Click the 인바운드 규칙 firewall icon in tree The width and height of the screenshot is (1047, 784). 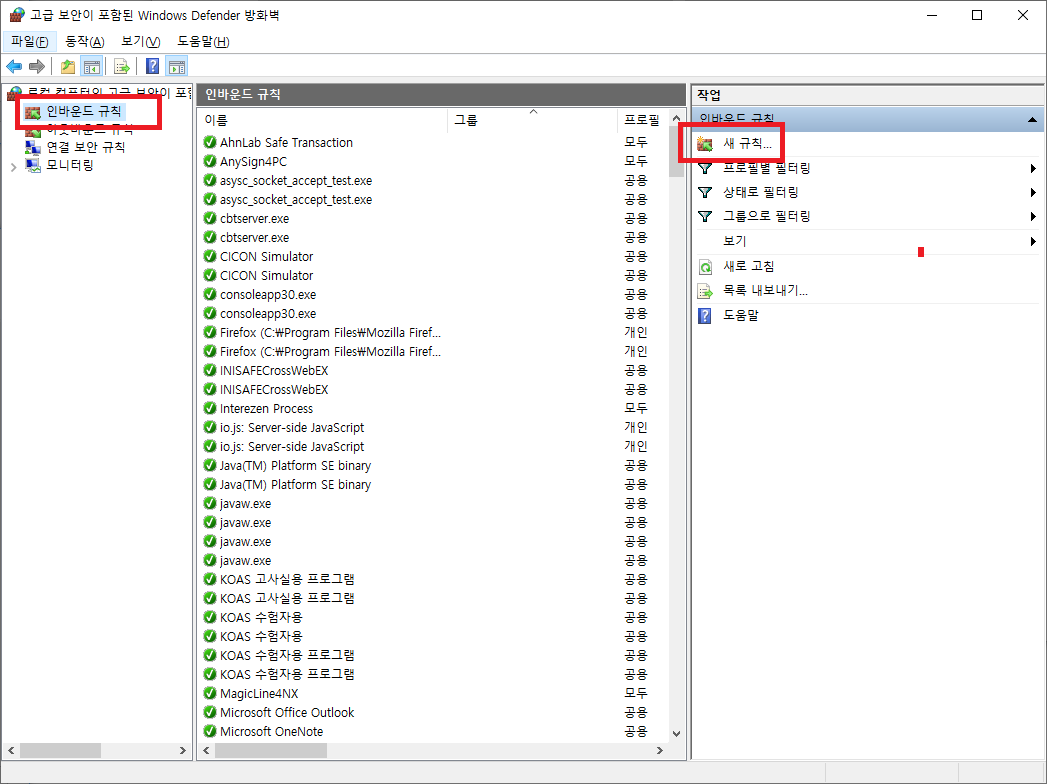(33, 112)
